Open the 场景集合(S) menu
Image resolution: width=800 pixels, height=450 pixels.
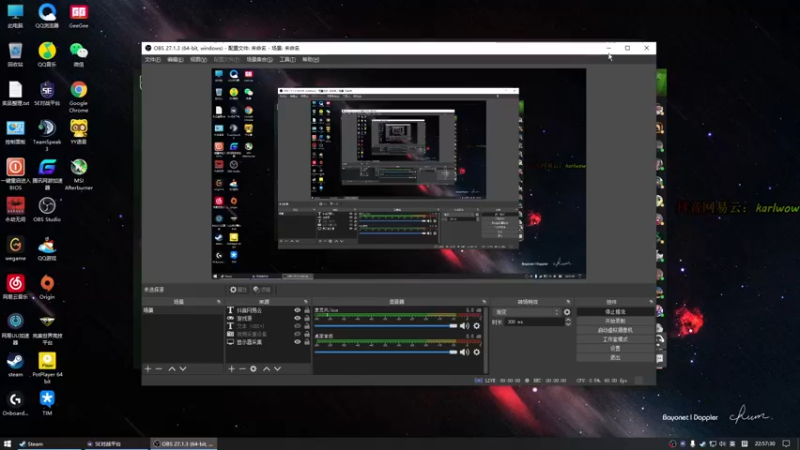pyautogui.click(x=259, y=60)
